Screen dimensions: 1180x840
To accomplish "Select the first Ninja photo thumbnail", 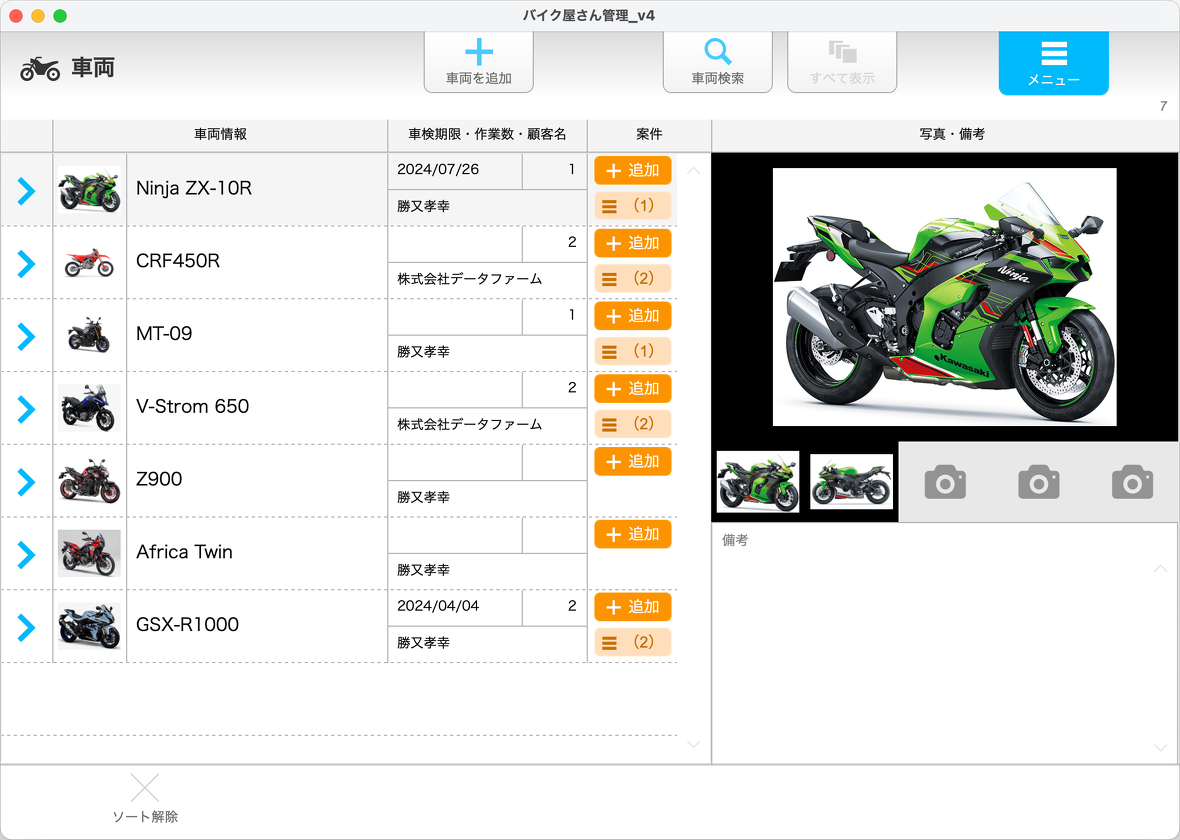I will [757, 482].
